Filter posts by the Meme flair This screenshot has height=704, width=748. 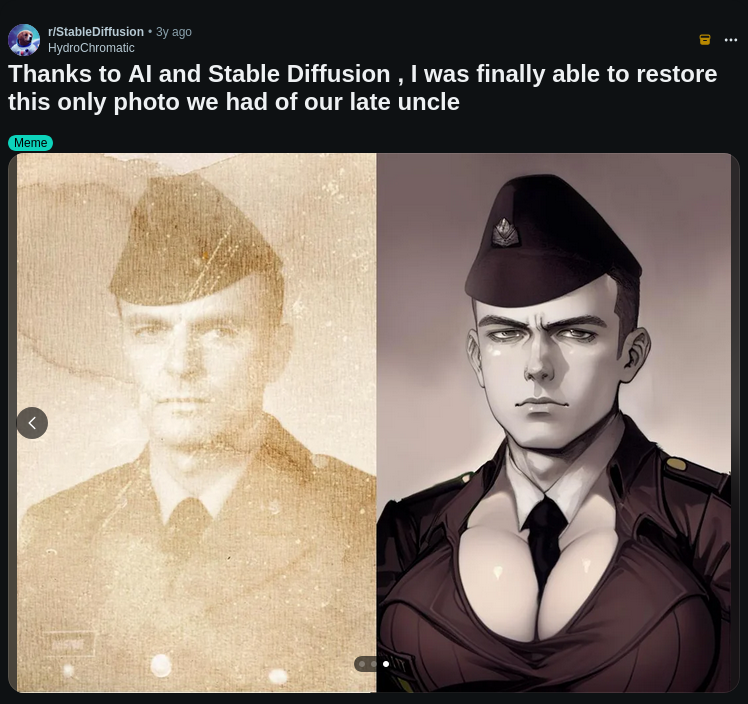[31, 143]
